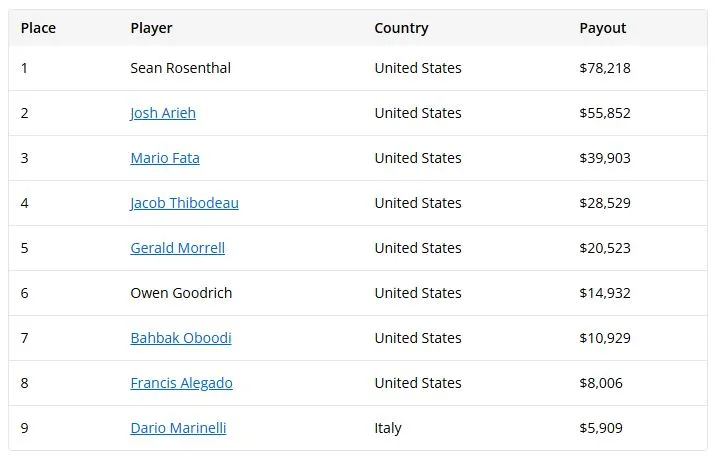
Task: Open Josh Arieh player link
Action: point(163,113)
